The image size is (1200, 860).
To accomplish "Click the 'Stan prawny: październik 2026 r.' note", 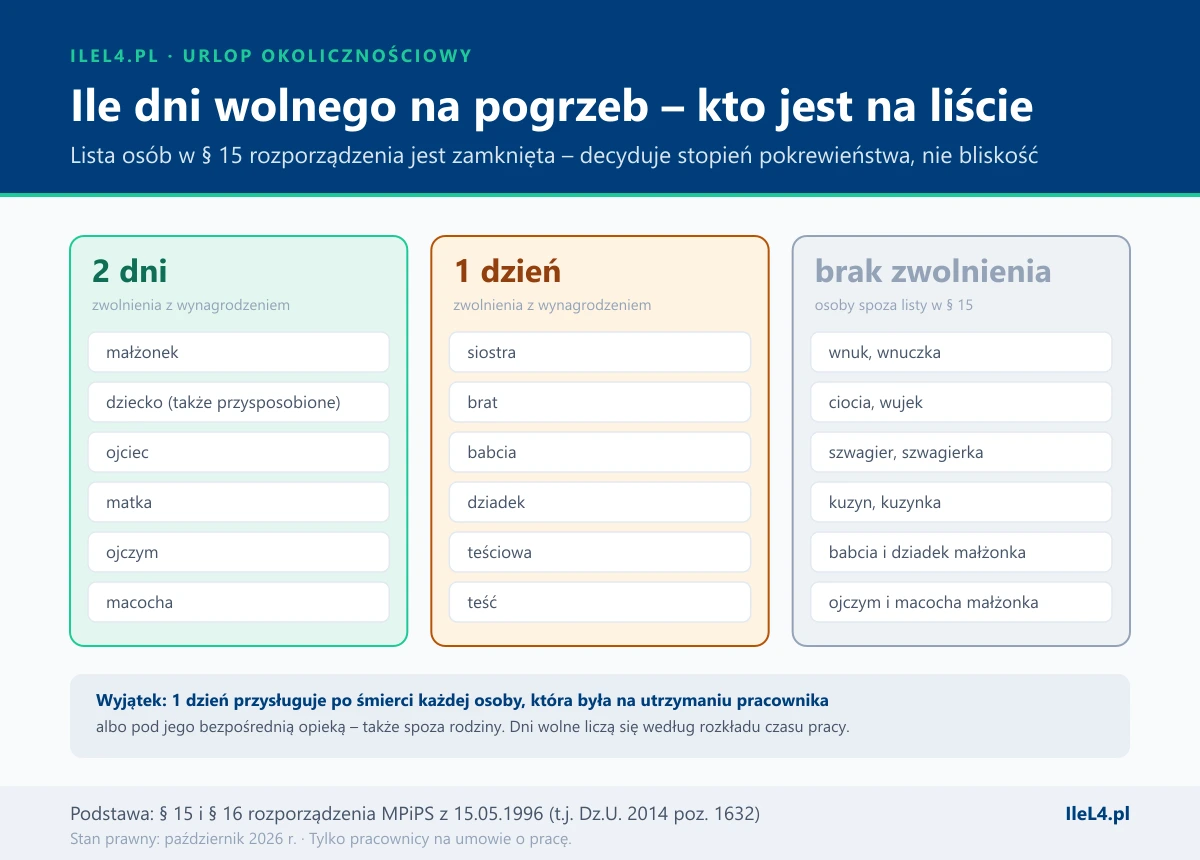I will point(321,839).
